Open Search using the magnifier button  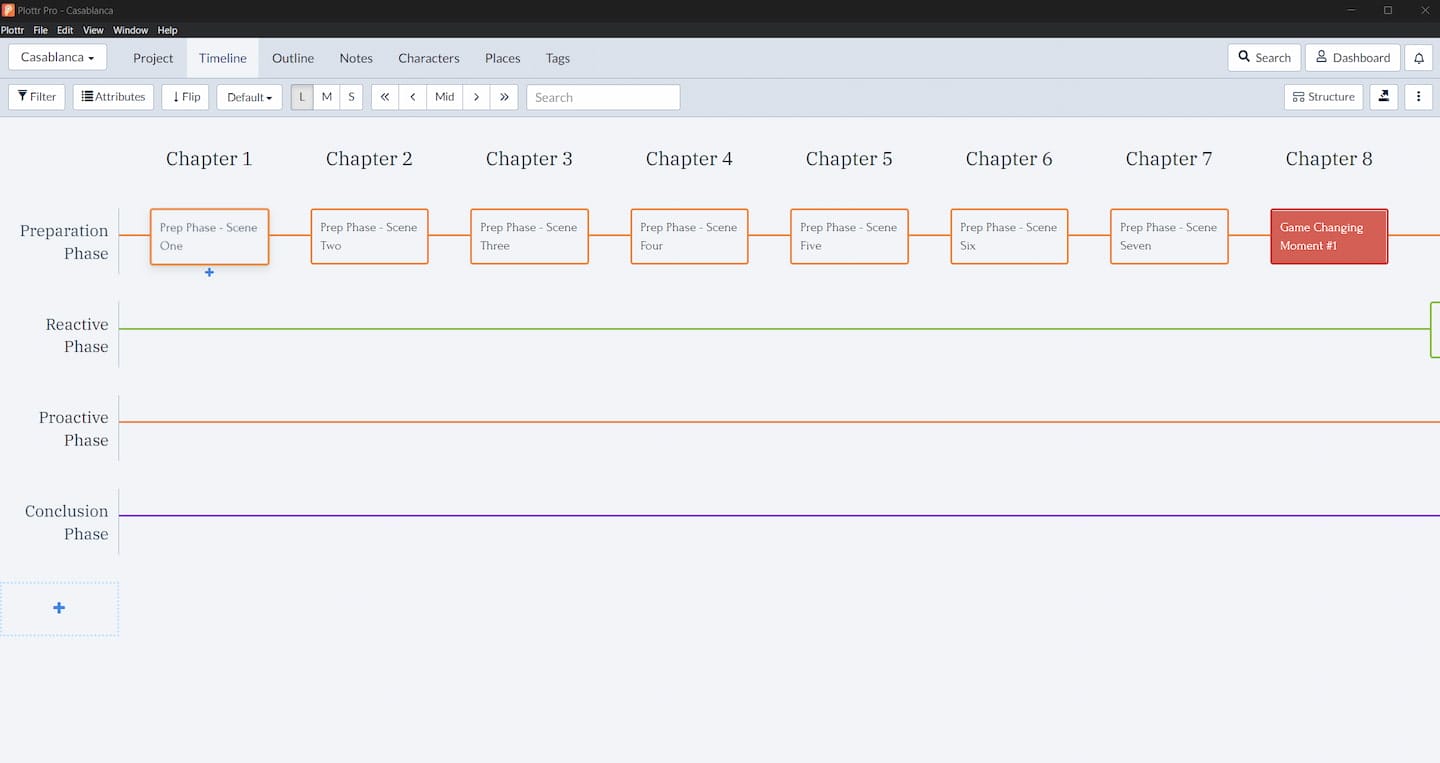coord(1263,57)
